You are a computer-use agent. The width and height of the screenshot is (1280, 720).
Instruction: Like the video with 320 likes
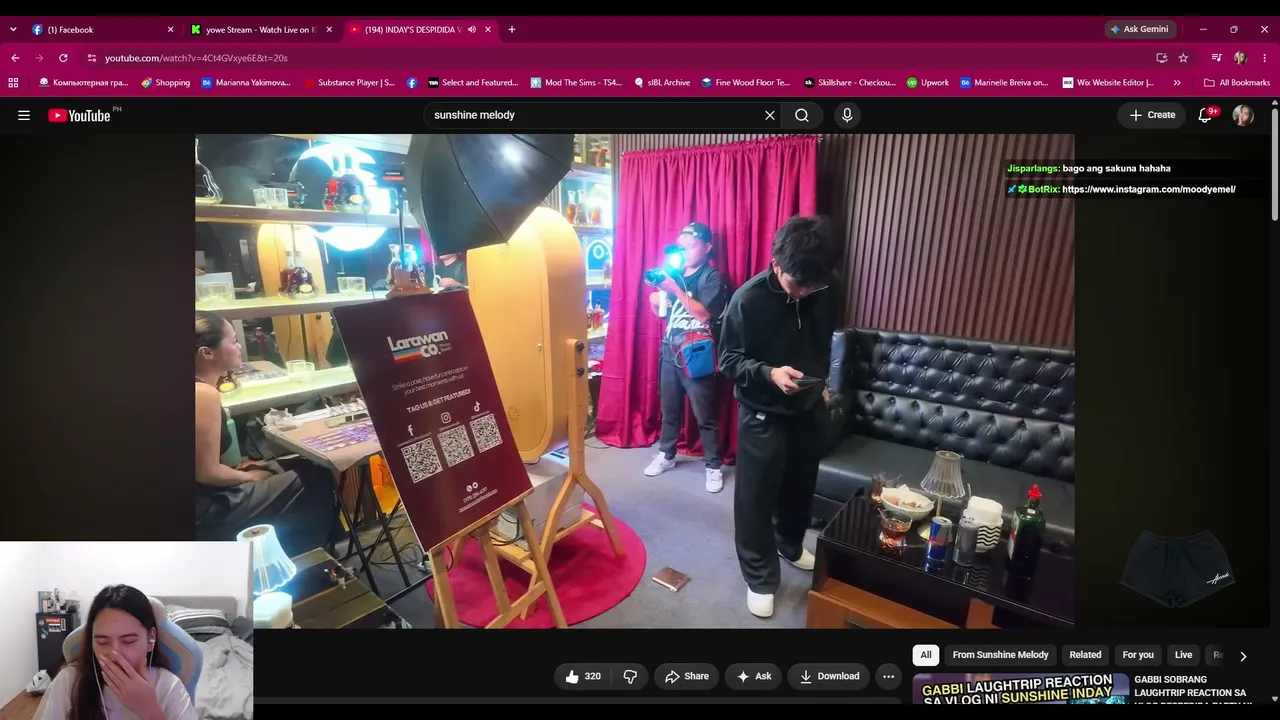click(583, 676)
